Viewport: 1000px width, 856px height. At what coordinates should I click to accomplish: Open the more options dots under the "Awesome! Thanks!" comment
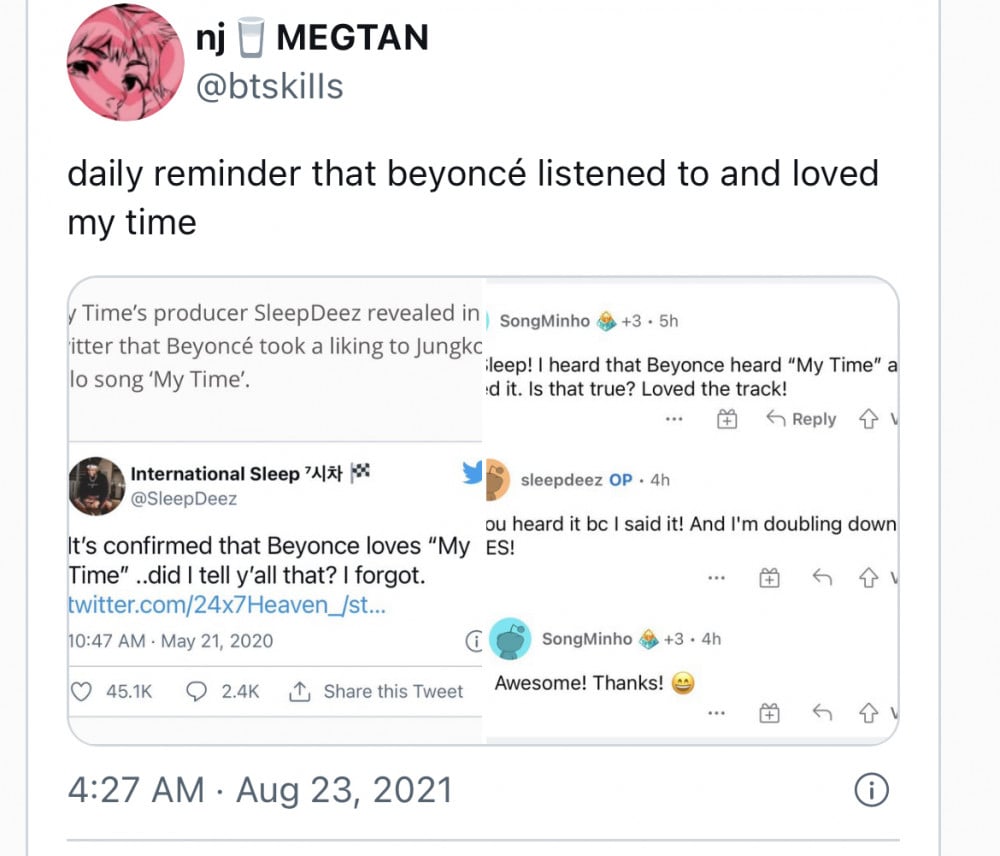tap(715, 713)
